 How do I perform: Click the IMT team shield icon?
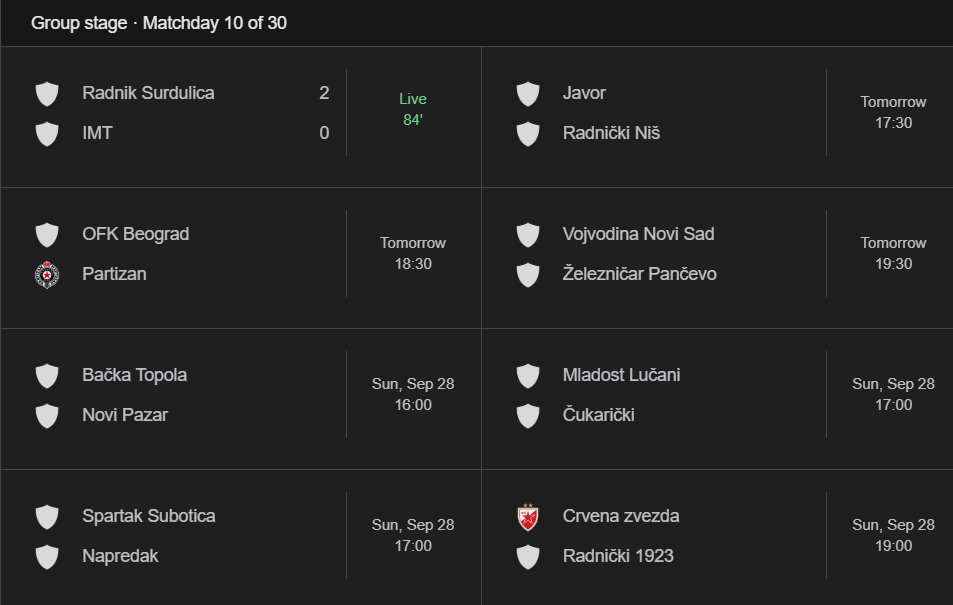47,134
